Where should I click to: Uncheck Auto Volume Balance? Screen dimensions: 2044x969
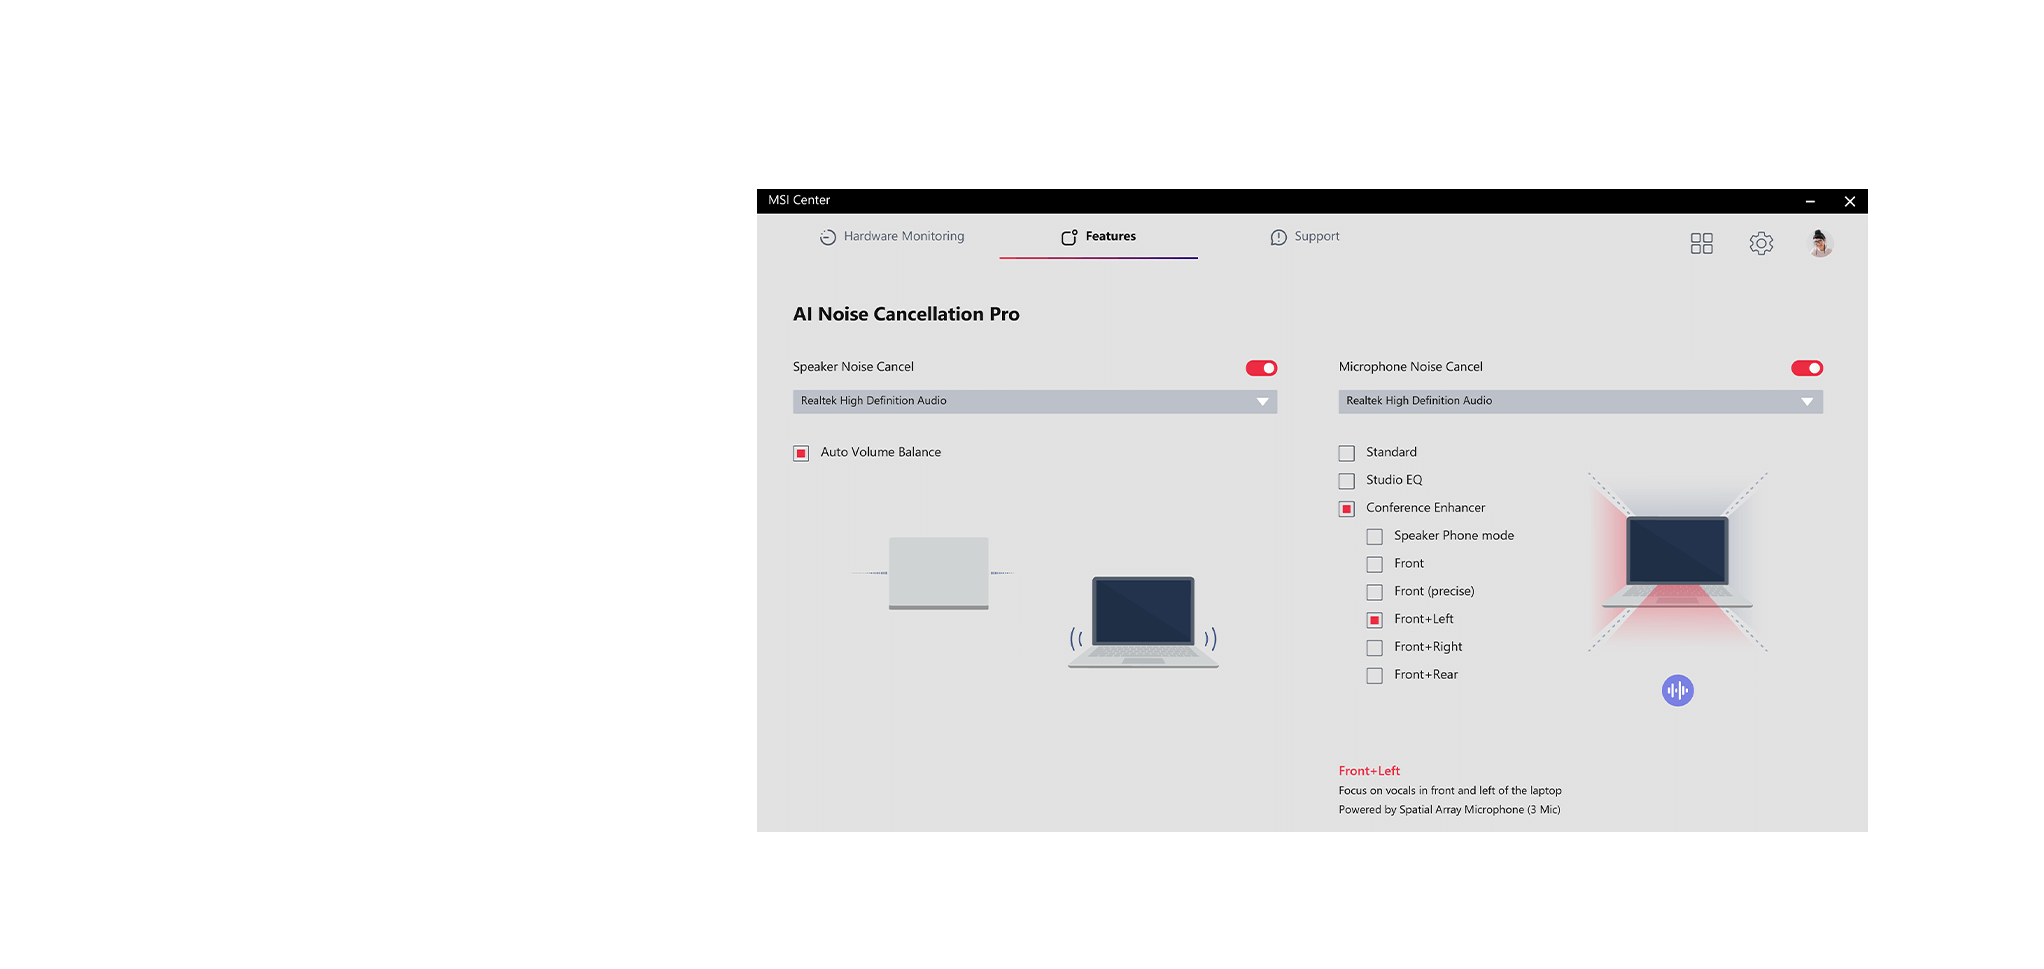[801, 454]
